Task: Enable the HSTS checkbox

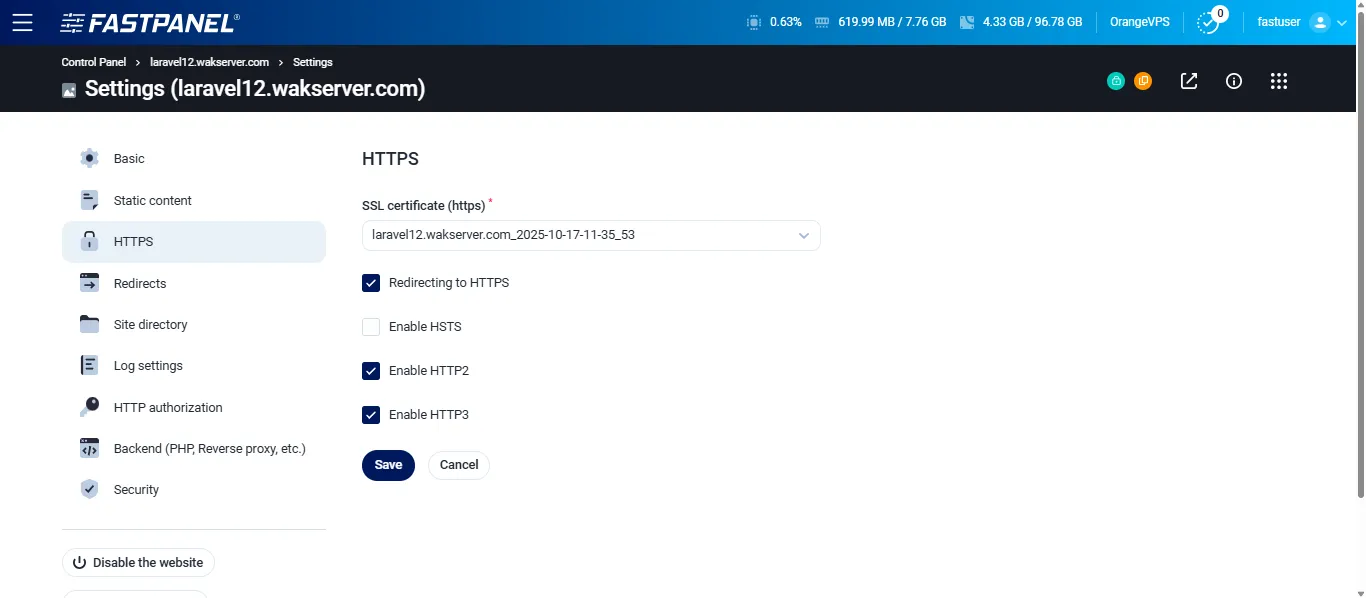Action: (371, 327)
